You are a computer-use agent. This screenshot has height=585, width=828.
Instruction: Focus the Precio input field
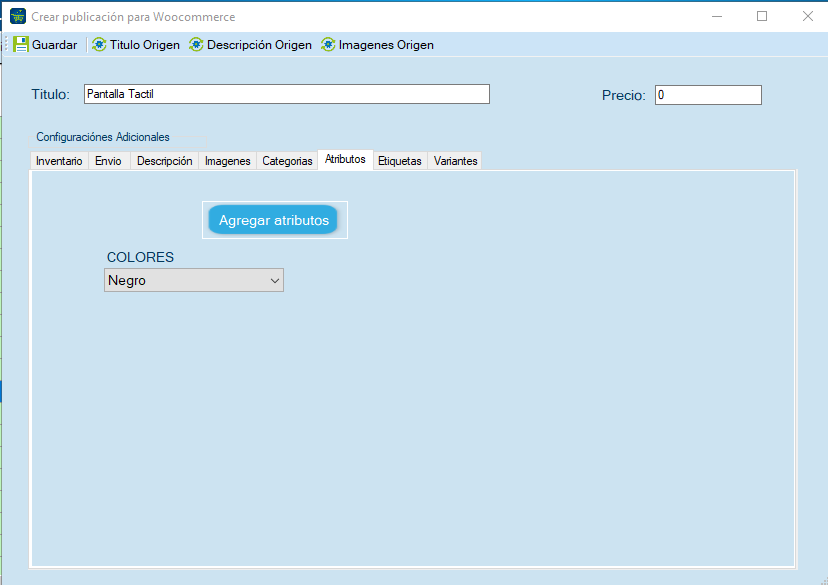(708, 95)
